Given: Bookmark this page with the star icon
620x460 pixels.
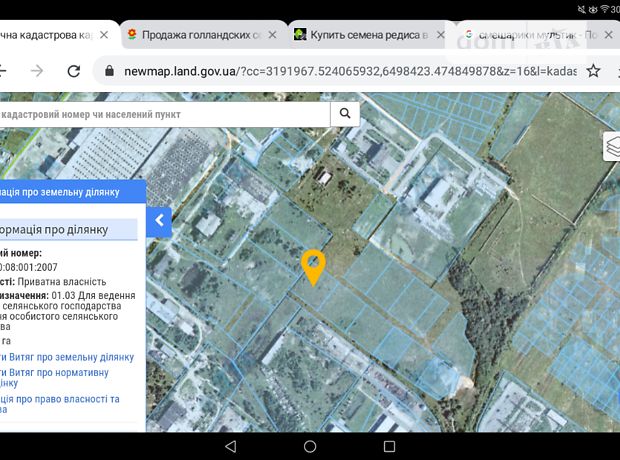Looking at the screenshot, I should pyautogui.click(x=593, y=71).
